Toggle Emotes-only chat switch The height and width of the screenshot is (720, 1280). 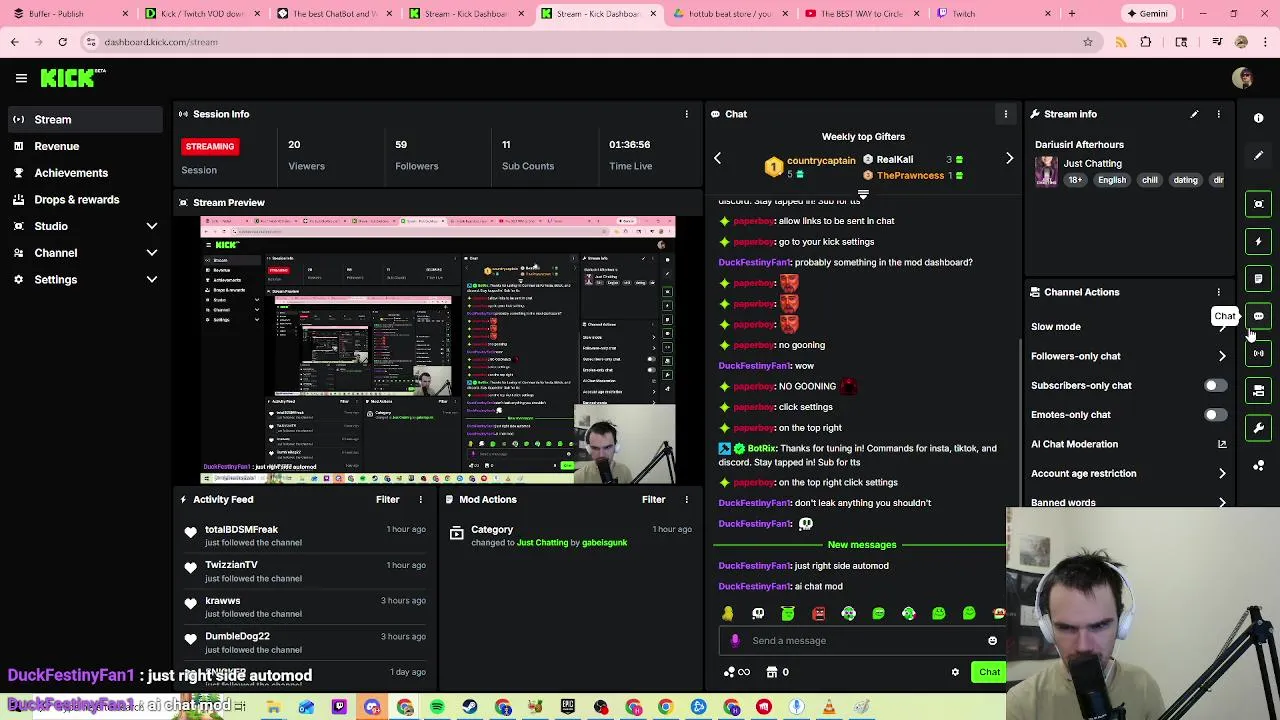(x=1214, y=414)
